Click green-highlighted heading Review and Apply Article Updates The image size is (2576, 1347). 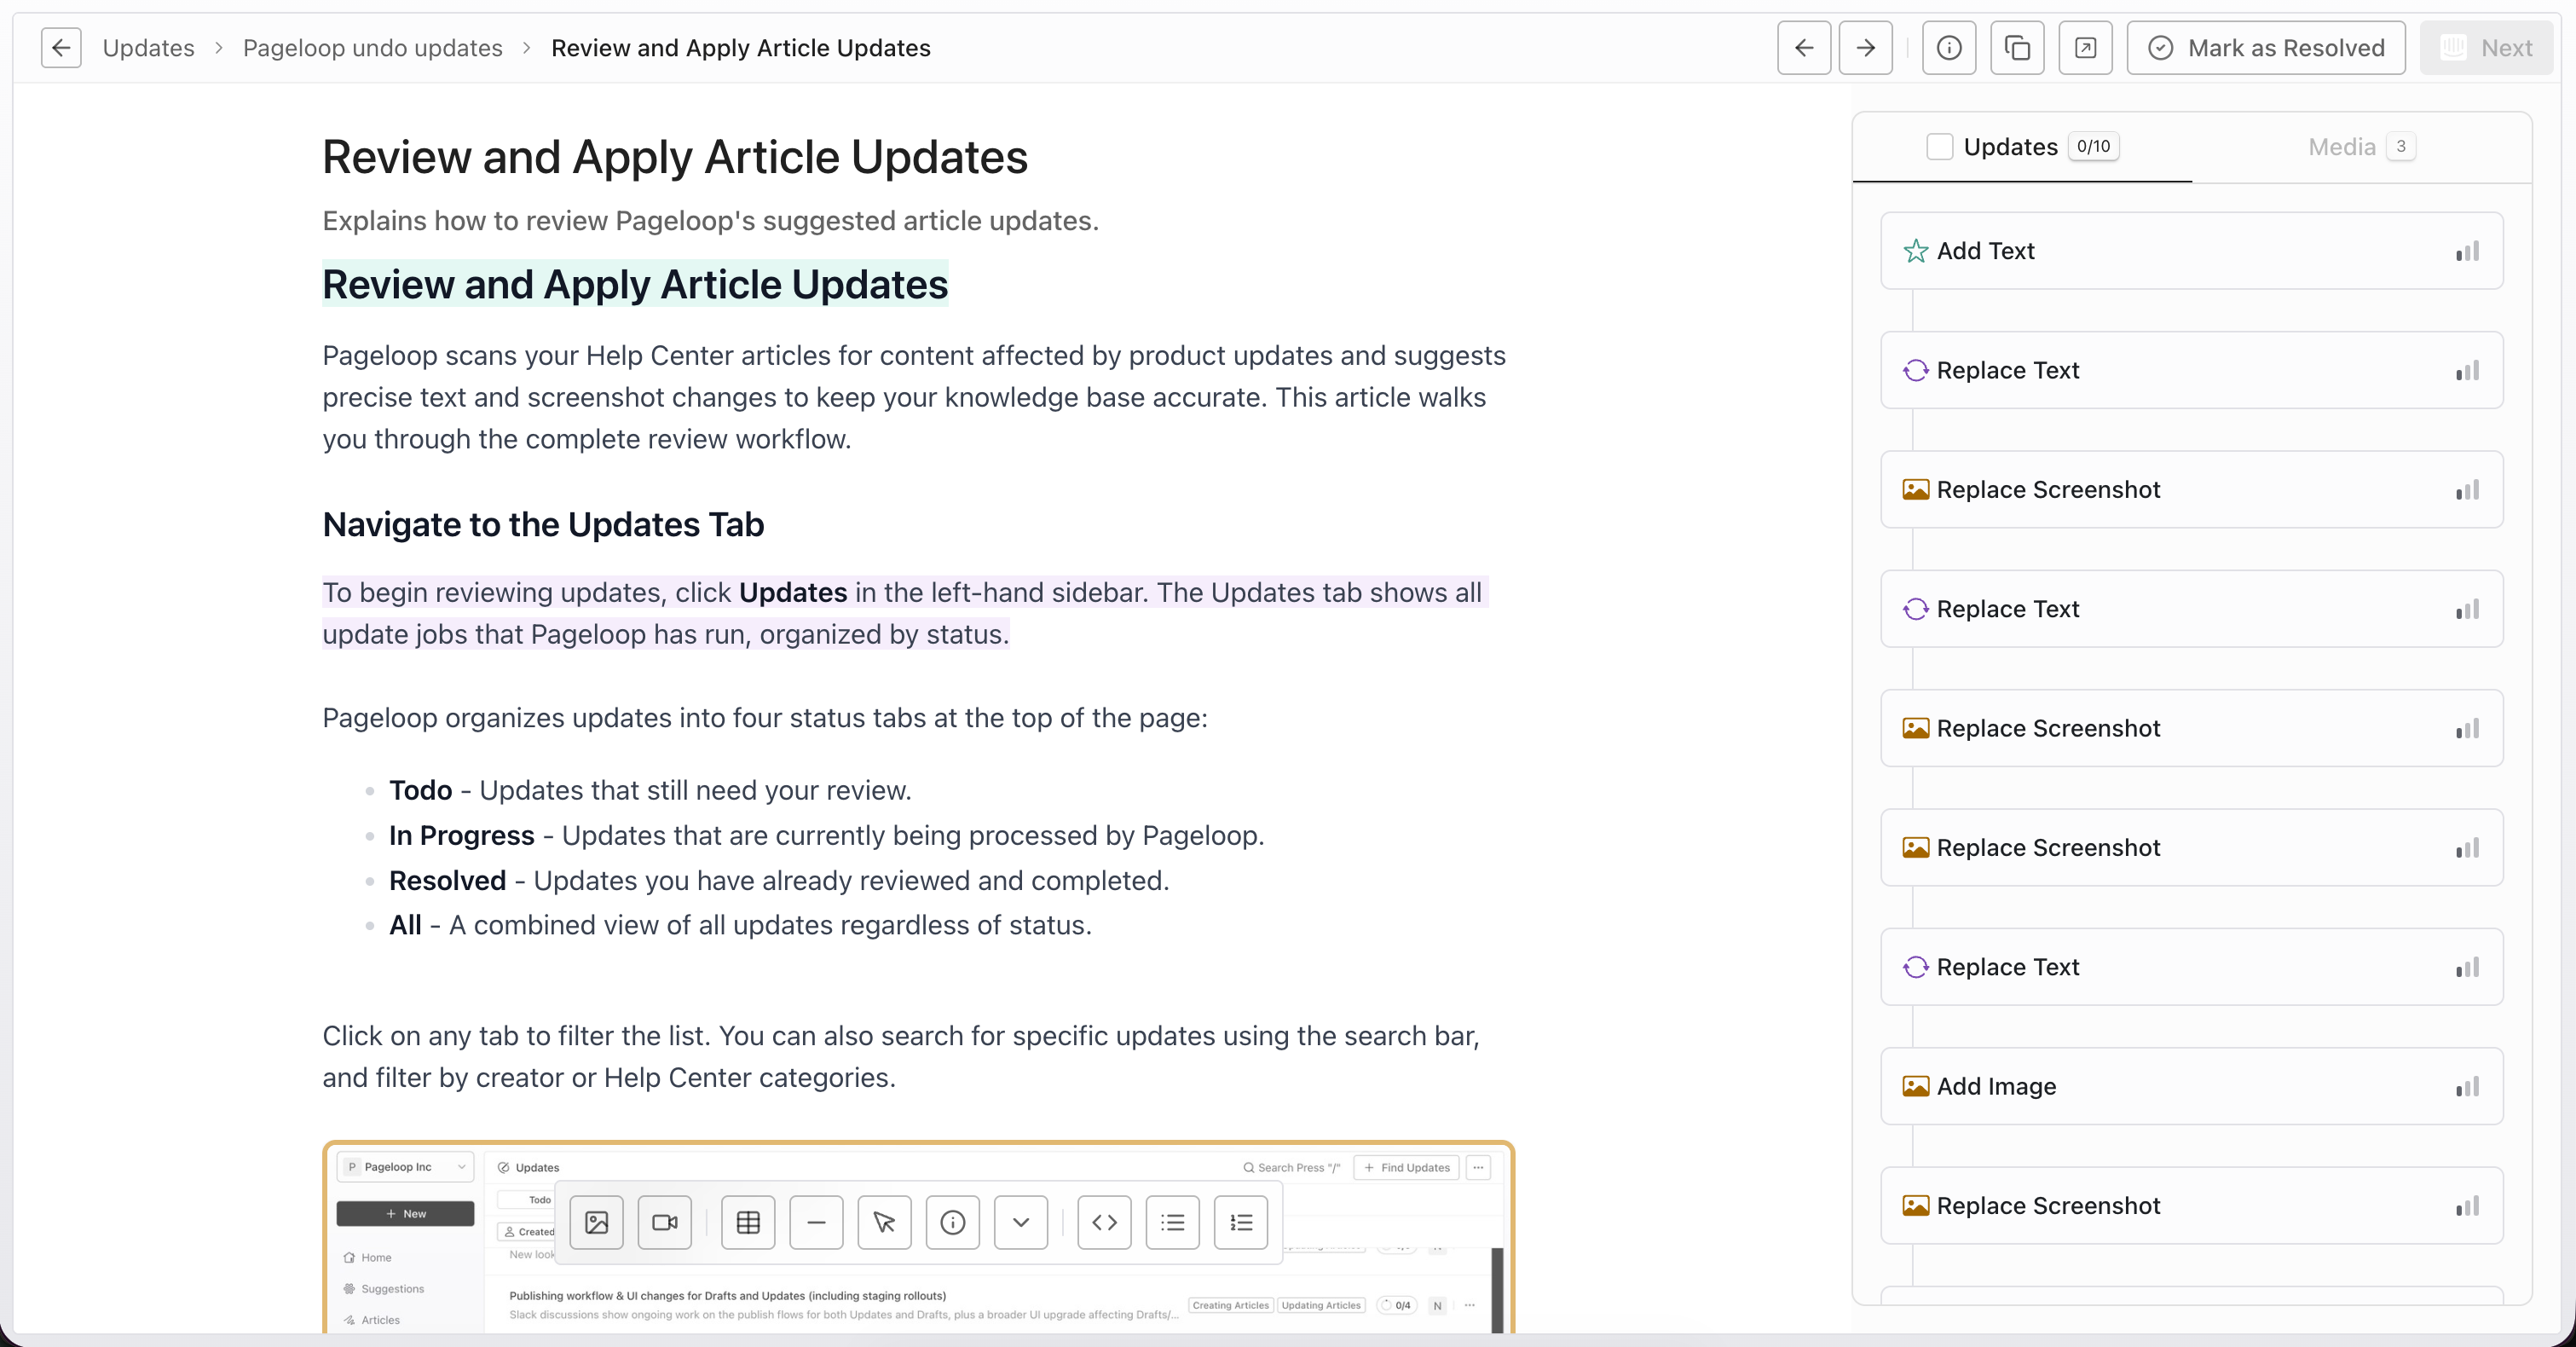click(635, 284)
